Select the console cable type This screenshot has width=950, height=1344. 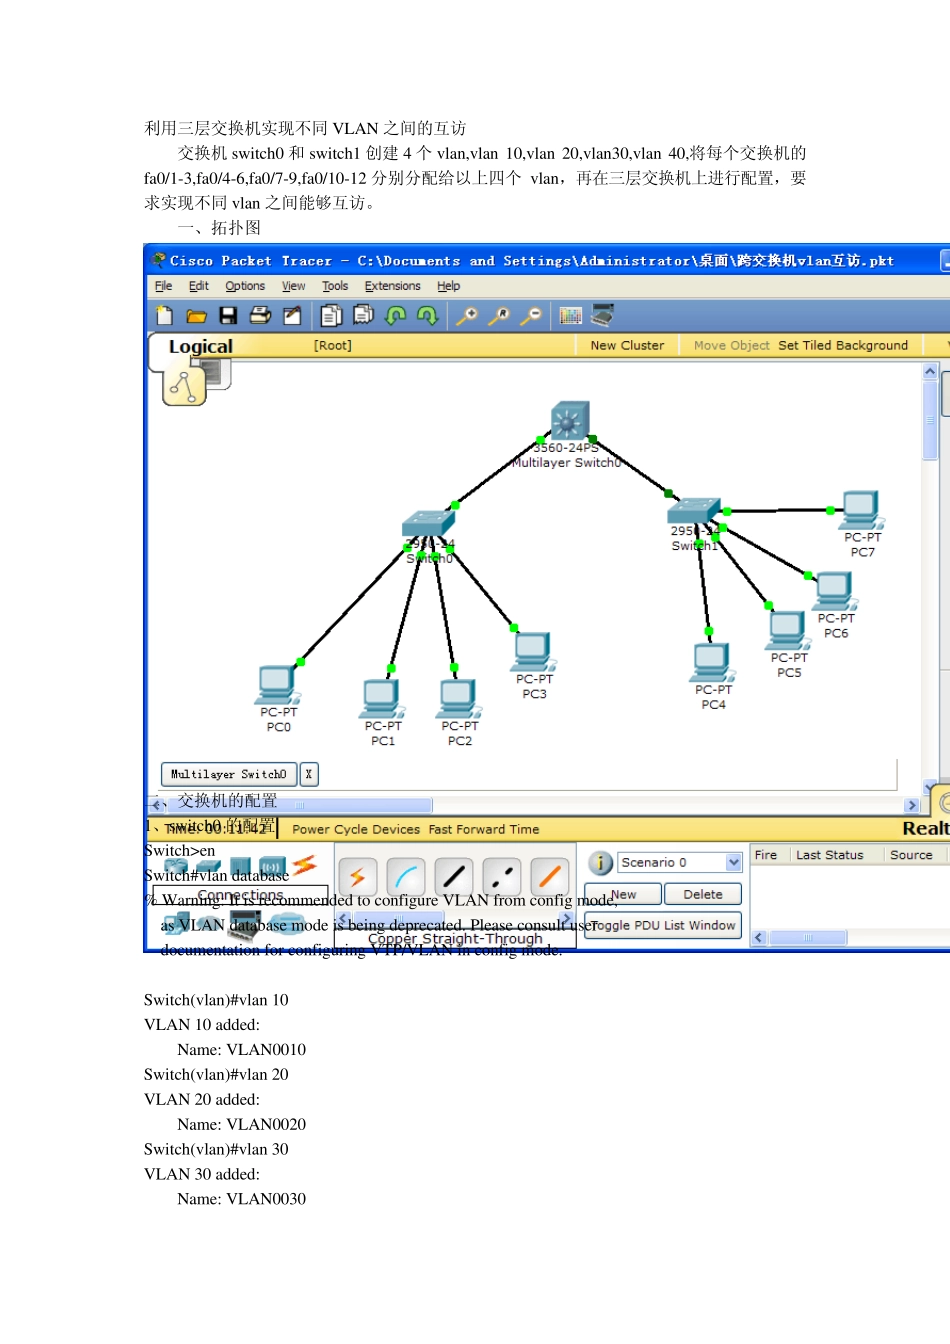point(406,878)
